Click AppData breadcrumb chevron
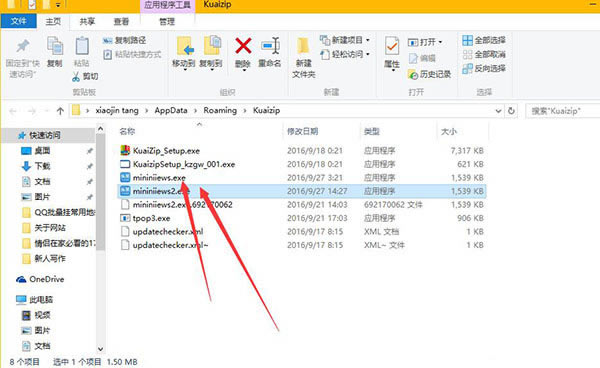Image resolution: width=600 pixels, height=368 pixels. click(195, 111)
